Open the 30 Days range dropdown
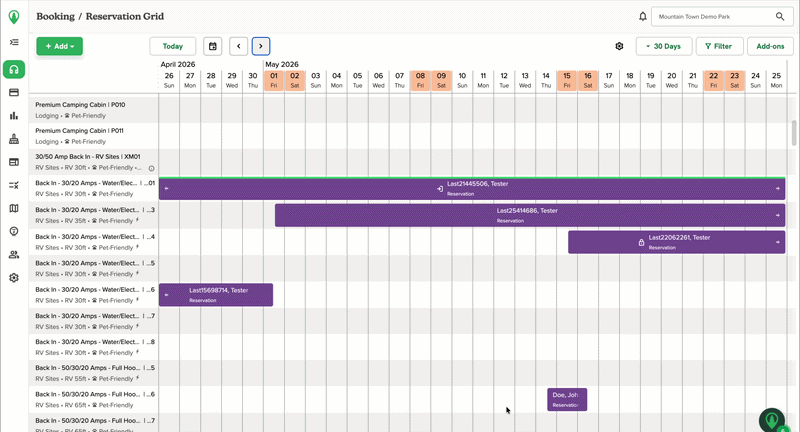 tap(664, 46)
